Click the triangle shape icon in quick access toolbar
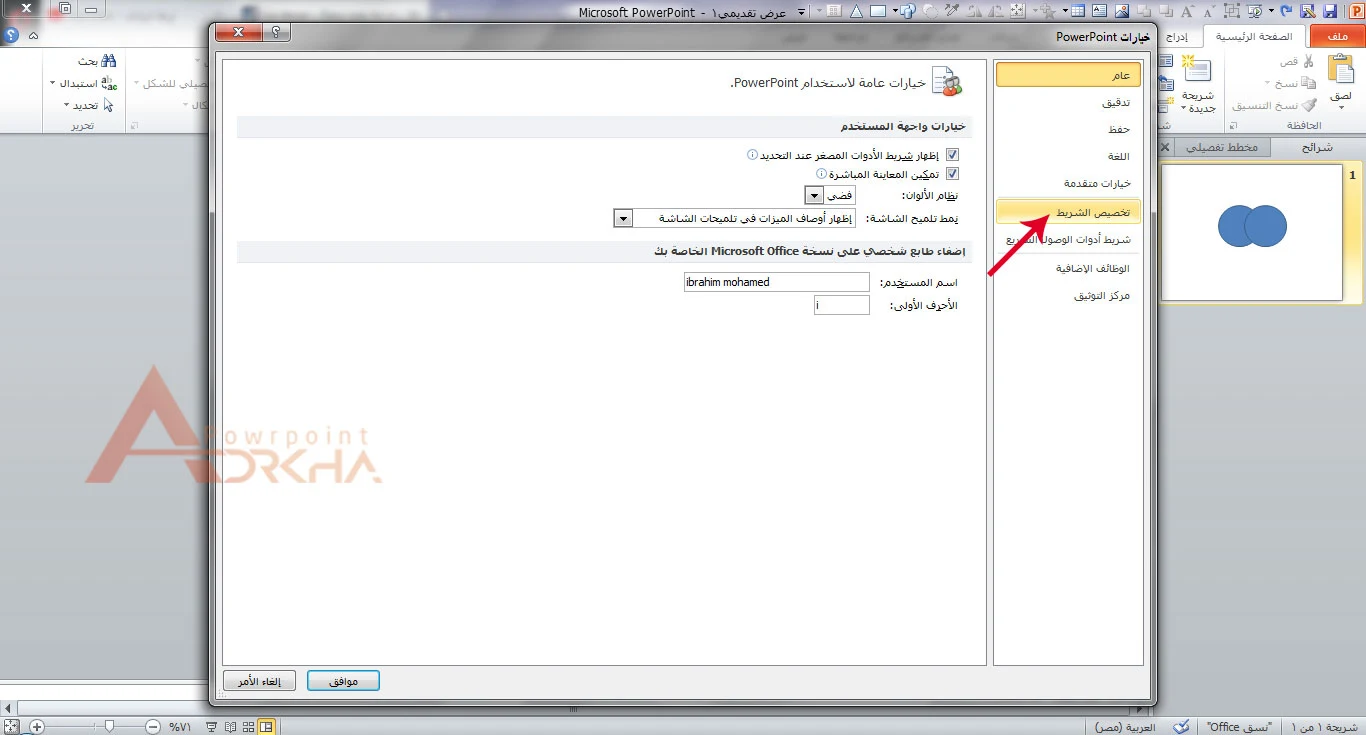This screenshot has height=735, width=1366. (x=856, y=11)
